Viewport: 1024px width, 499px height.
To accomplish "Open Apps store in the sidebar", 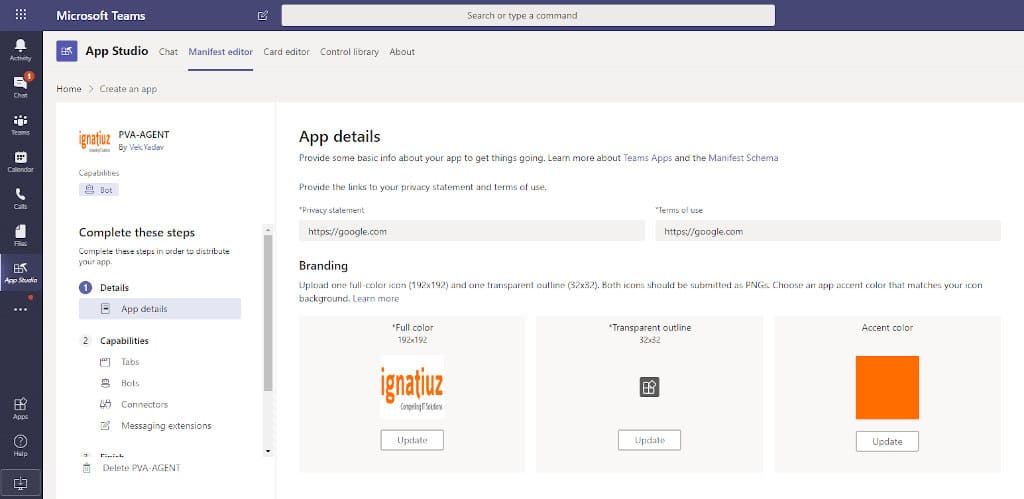I will click(20, 408).
